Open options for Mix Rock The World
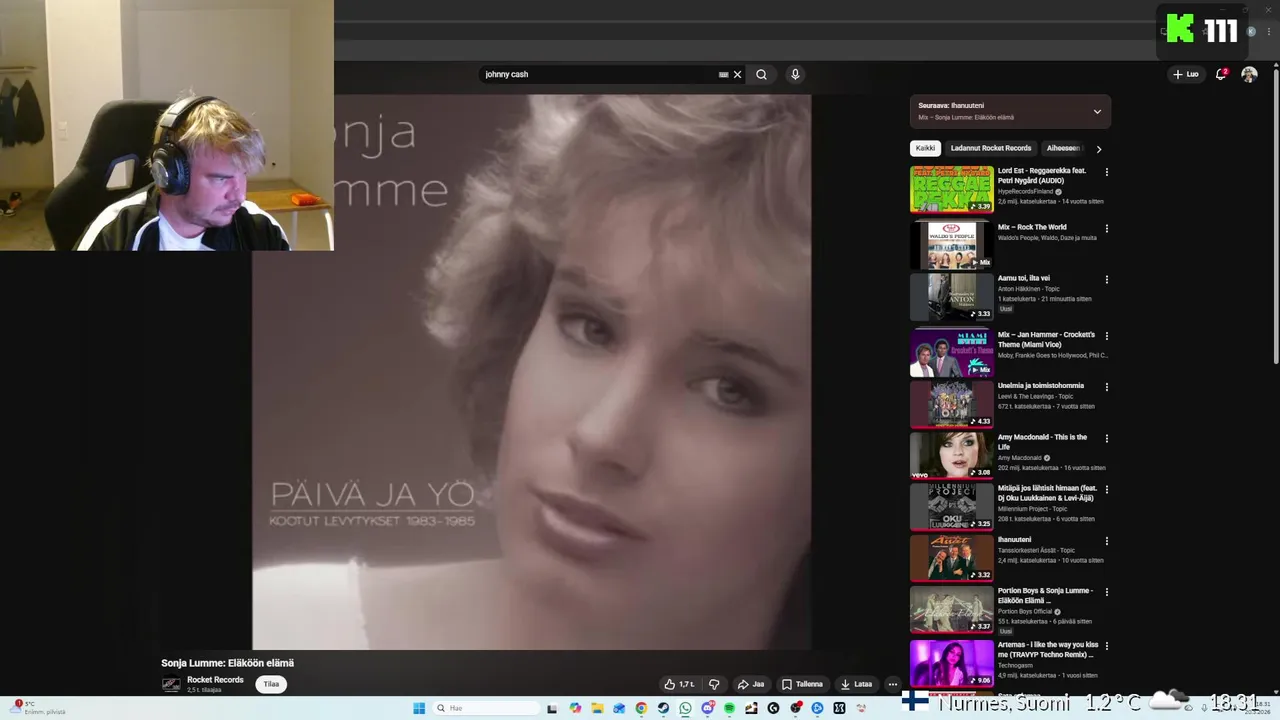1280x720 pixels. pos(1106,228)
